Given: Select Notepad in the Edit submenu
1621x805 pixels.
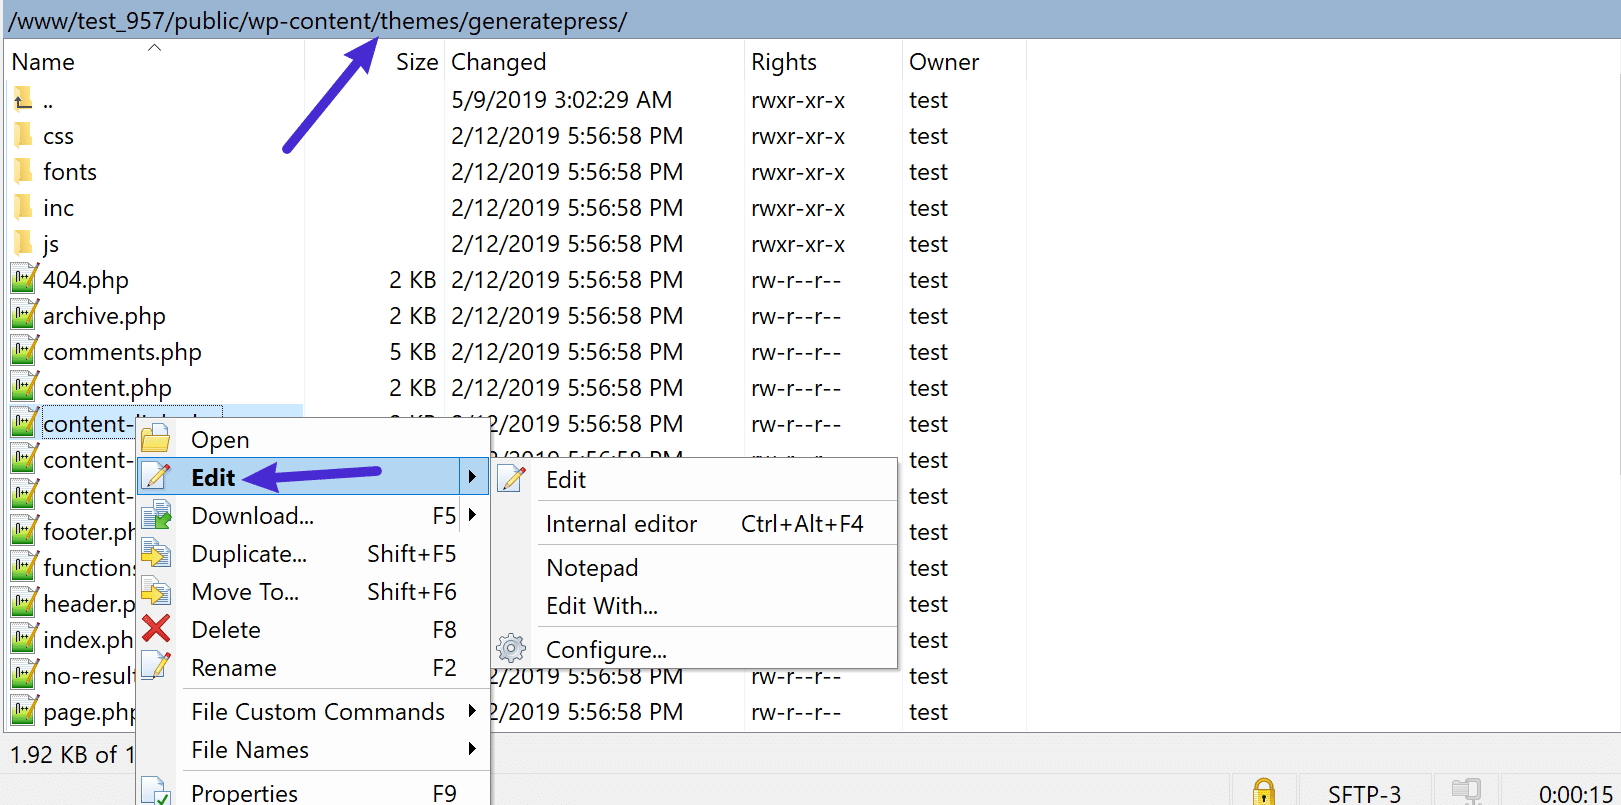Looking at the screenshot, I should (x=592, y=568).
